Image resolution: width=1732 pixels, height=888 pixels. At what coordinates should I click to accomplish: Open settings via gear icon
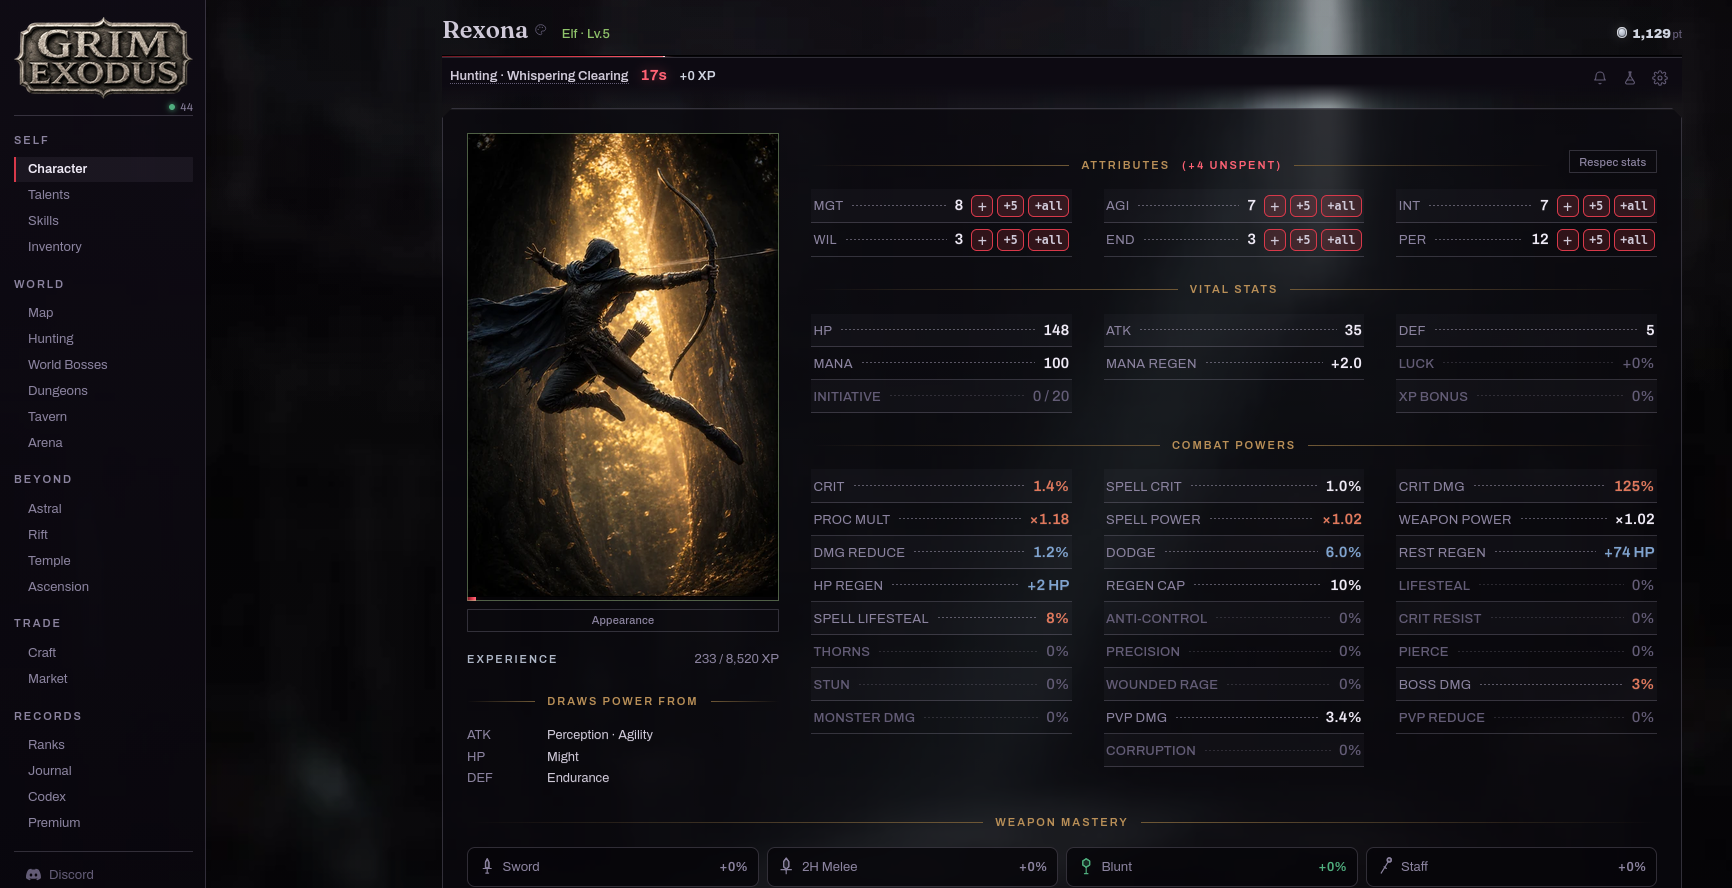coord(1660,78)
